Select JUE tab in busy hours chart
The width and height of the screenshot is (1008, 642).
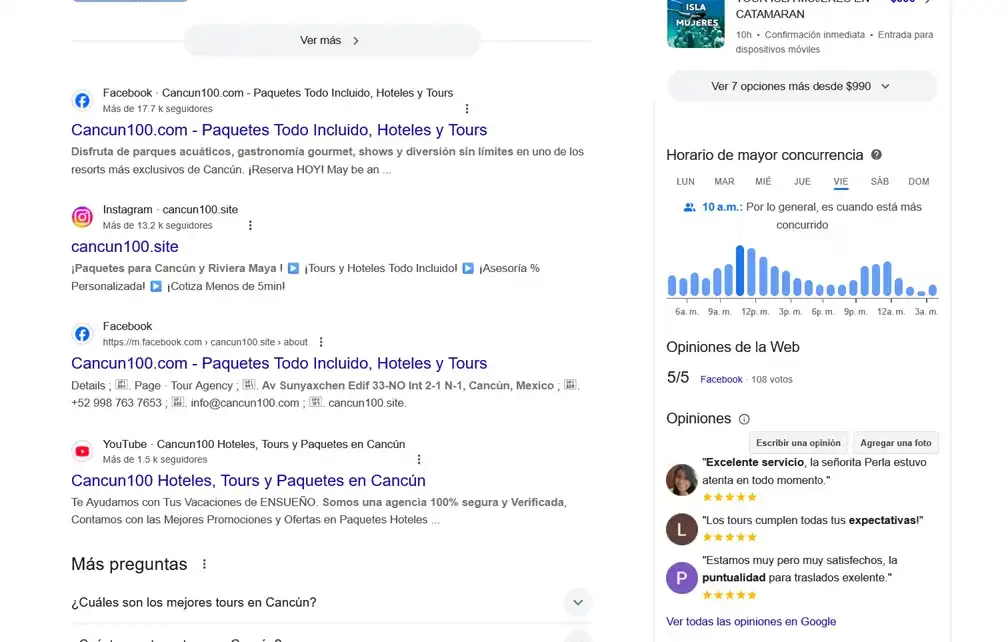802,182
